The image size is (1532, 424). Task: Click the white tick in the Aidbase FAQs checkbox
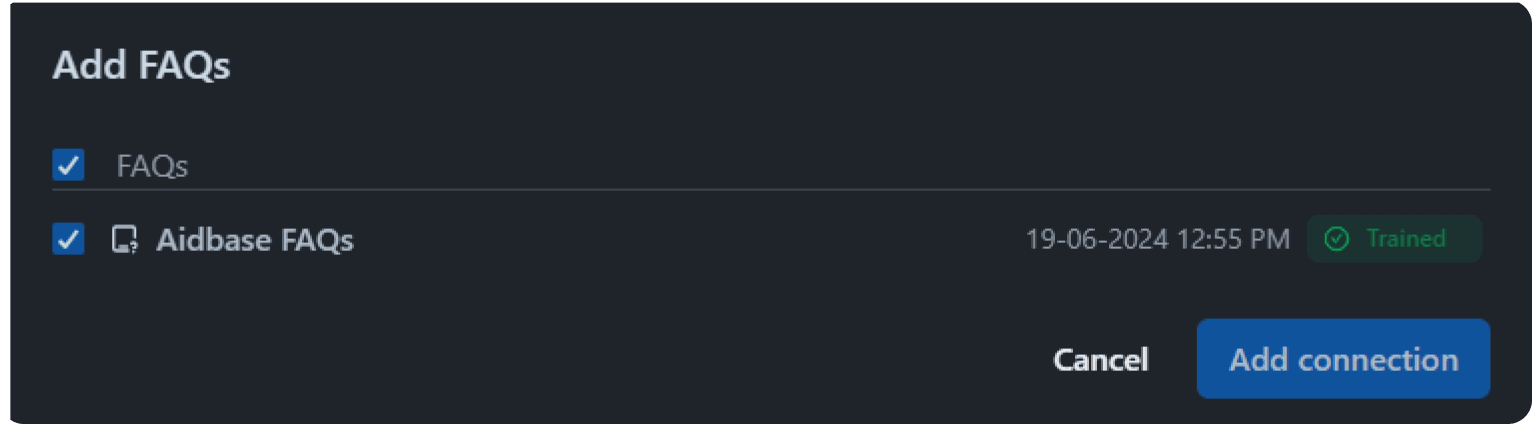pyautogui.click(x=68, y=239)
